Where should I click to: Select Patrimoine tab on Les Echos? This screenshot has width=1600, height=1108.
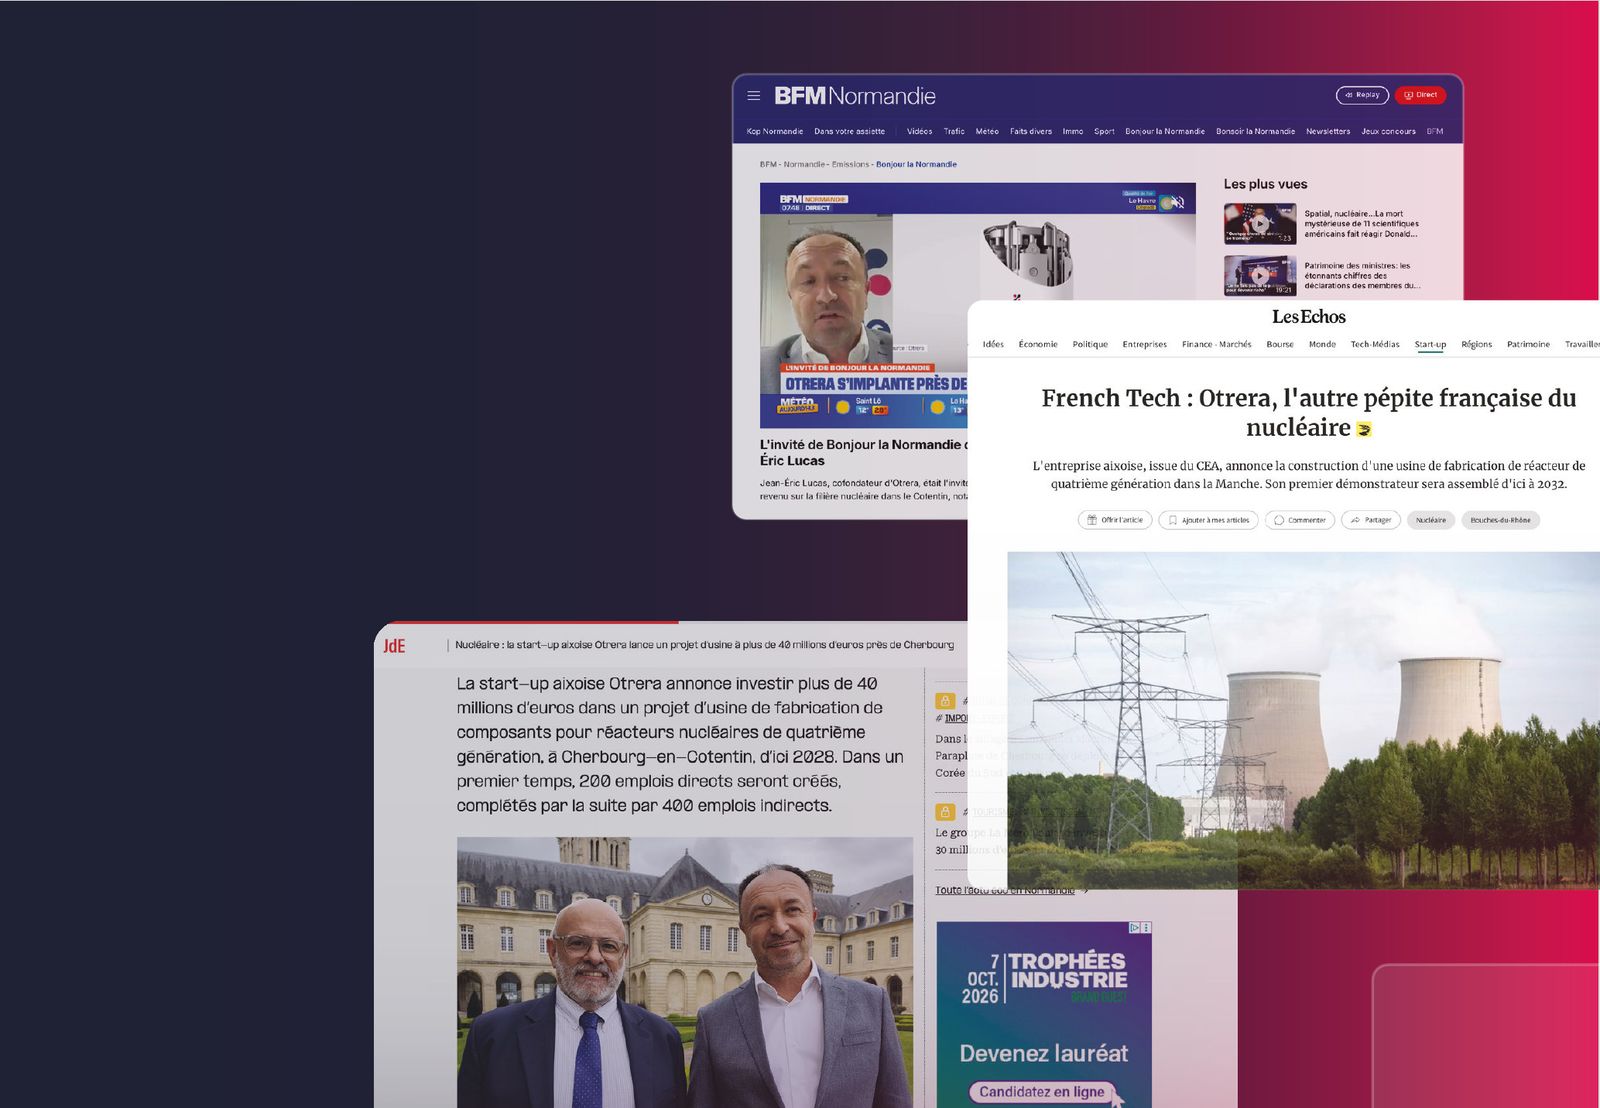coord(1528,344)
